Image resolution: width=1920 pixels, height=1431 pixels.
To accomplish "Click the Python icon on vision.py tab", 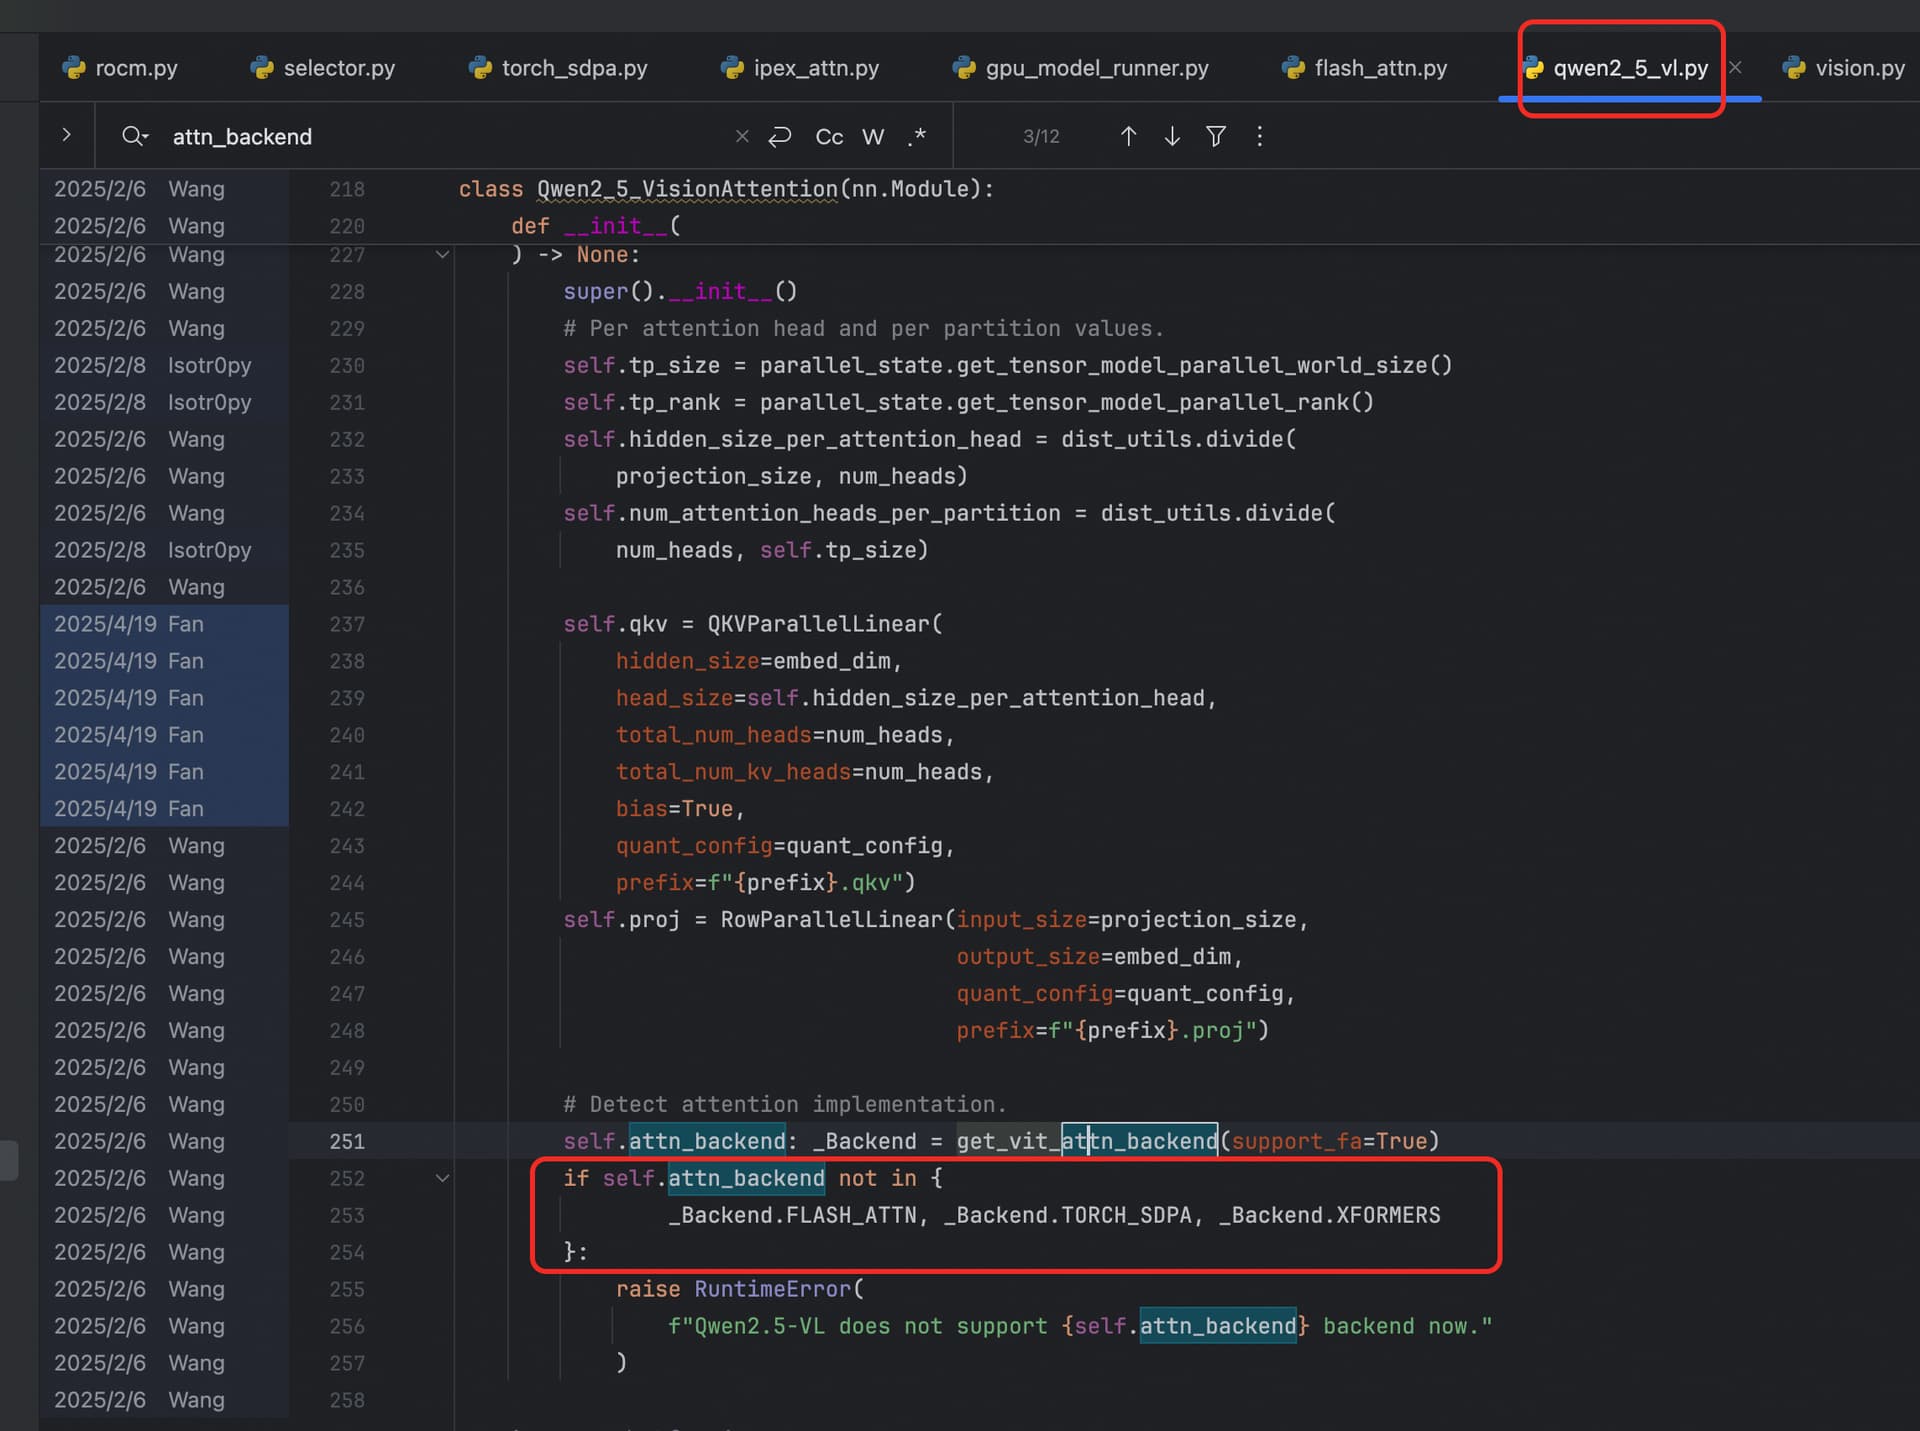I will tap(1793, 67).
